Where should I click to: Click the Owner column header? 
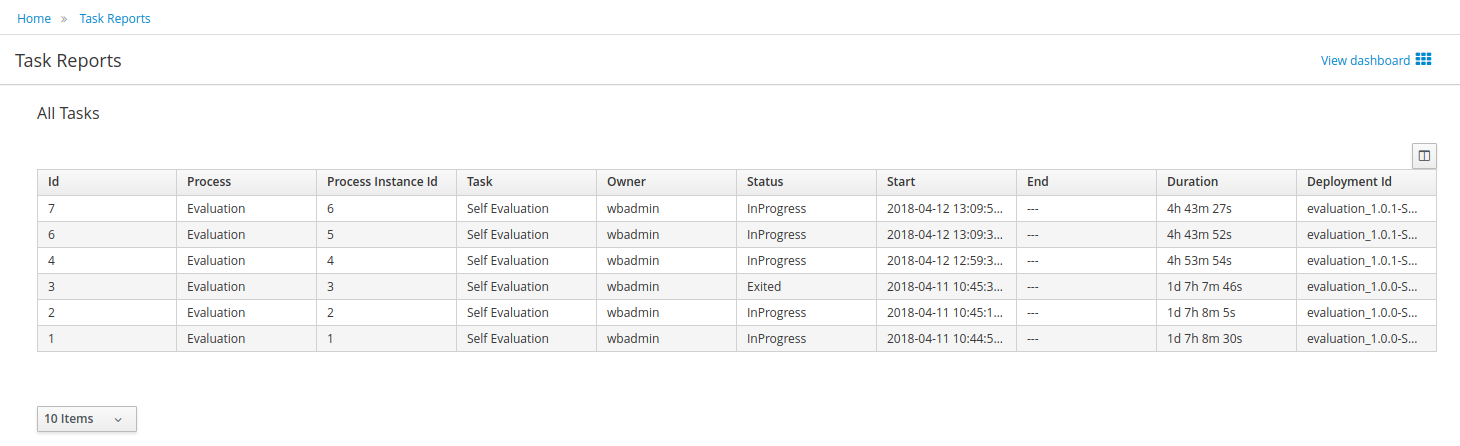[626, 182]
